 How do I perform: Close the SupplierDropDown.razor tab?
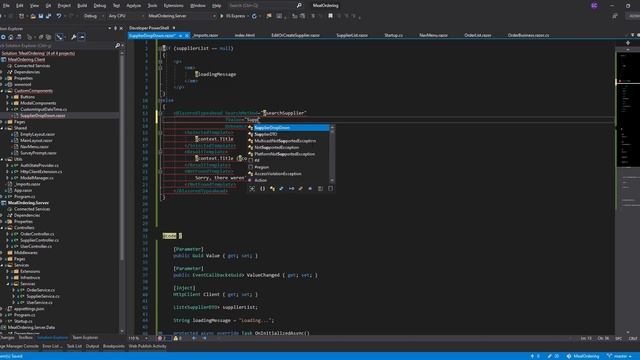pos(187,36)
